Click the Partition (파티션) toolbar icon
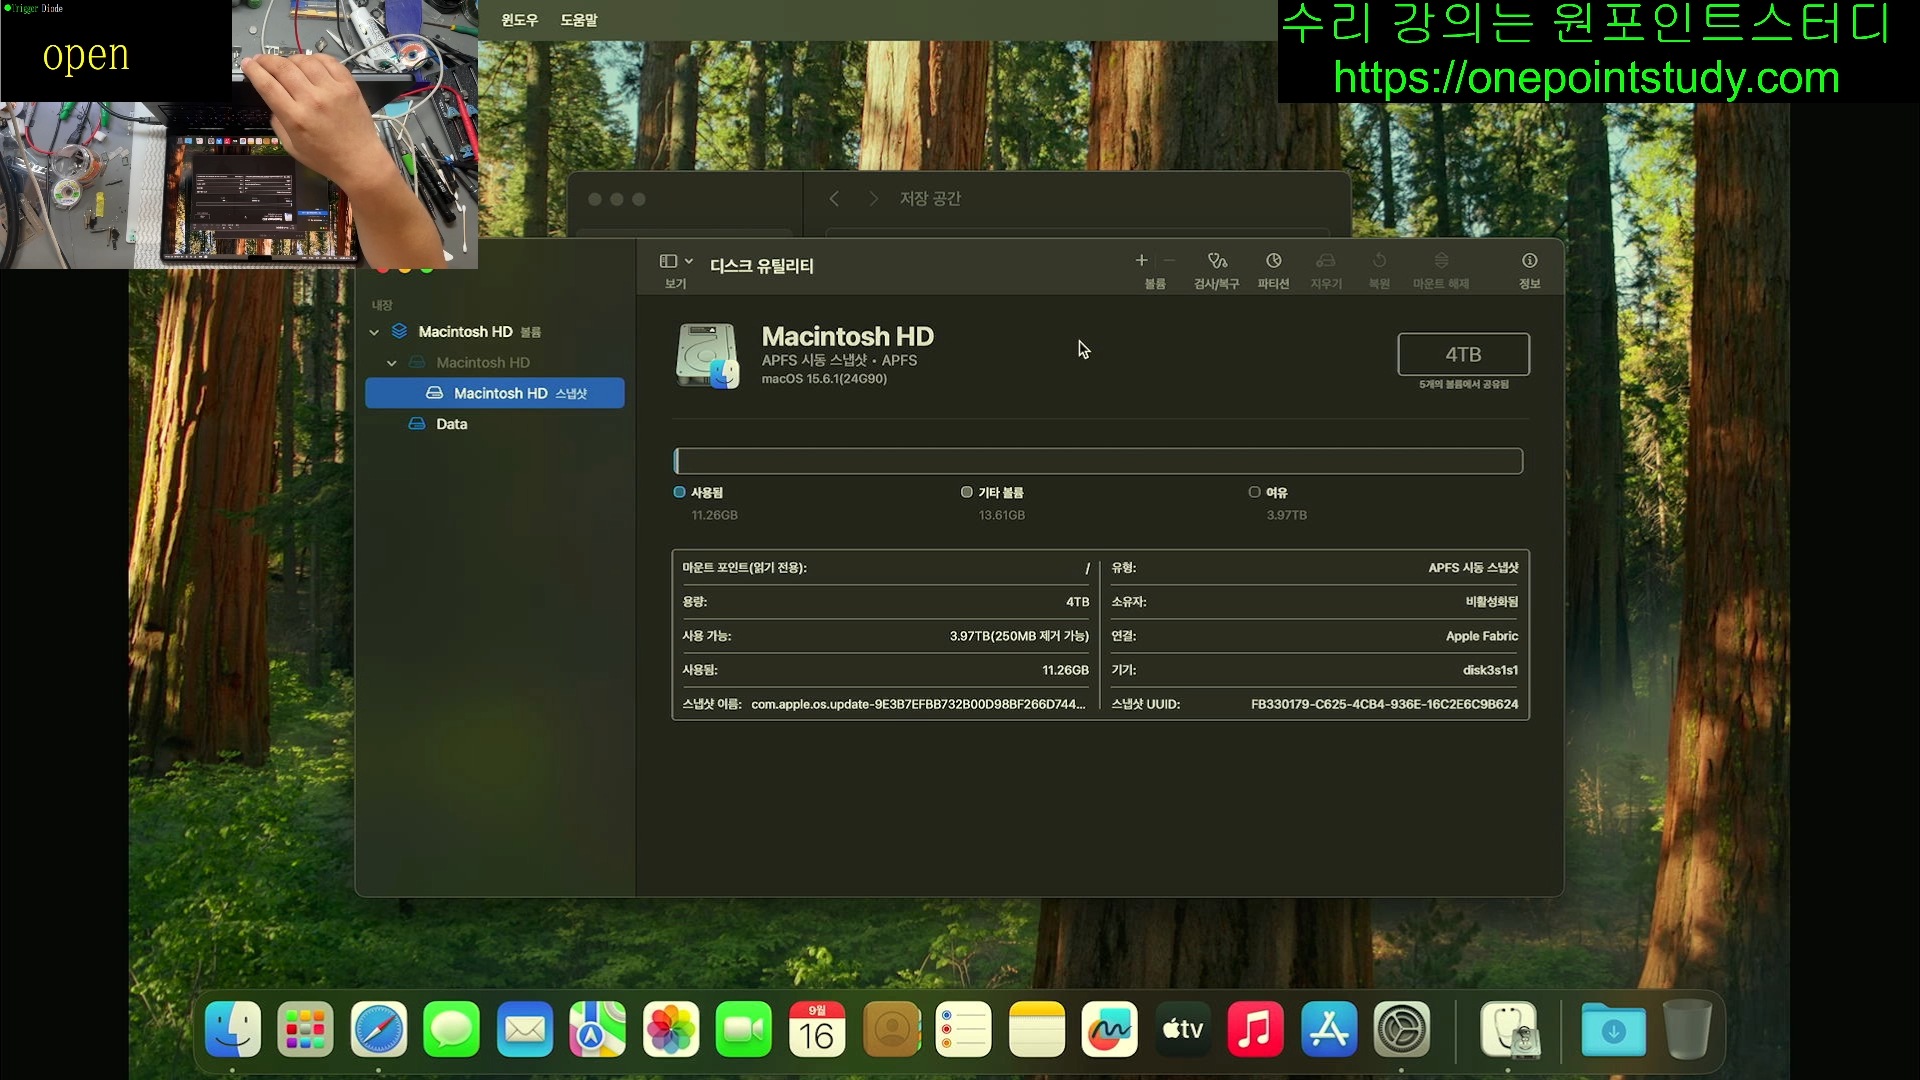 [1273, 262]
